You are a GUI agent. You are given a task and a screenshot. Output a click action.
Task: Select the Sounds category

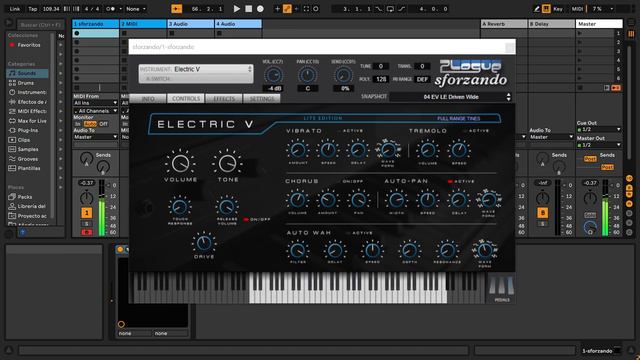tap(27, 73)
